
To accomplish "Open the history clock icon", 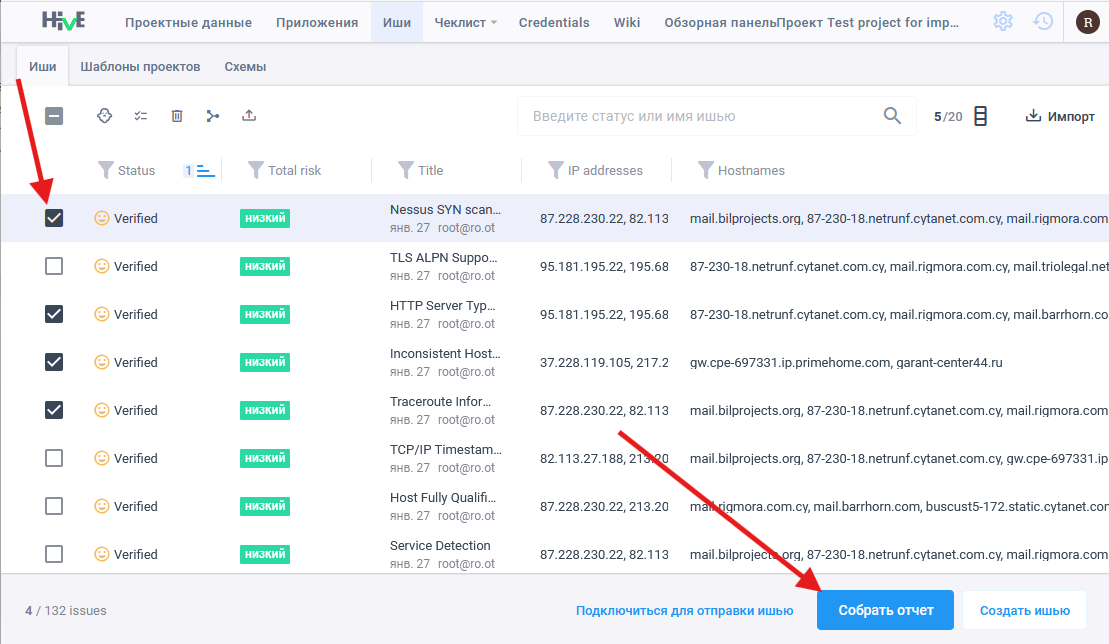I will (x=1043, y=21).
